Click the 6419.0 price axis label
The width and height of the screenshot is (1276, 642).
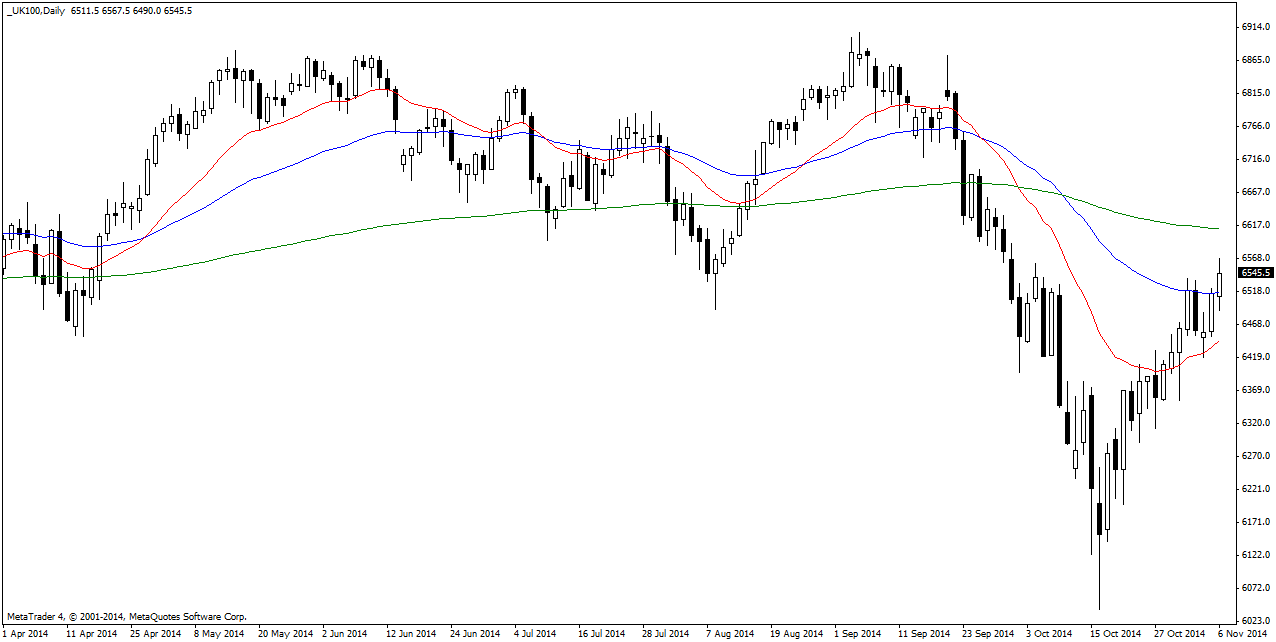pos(1255,356)
